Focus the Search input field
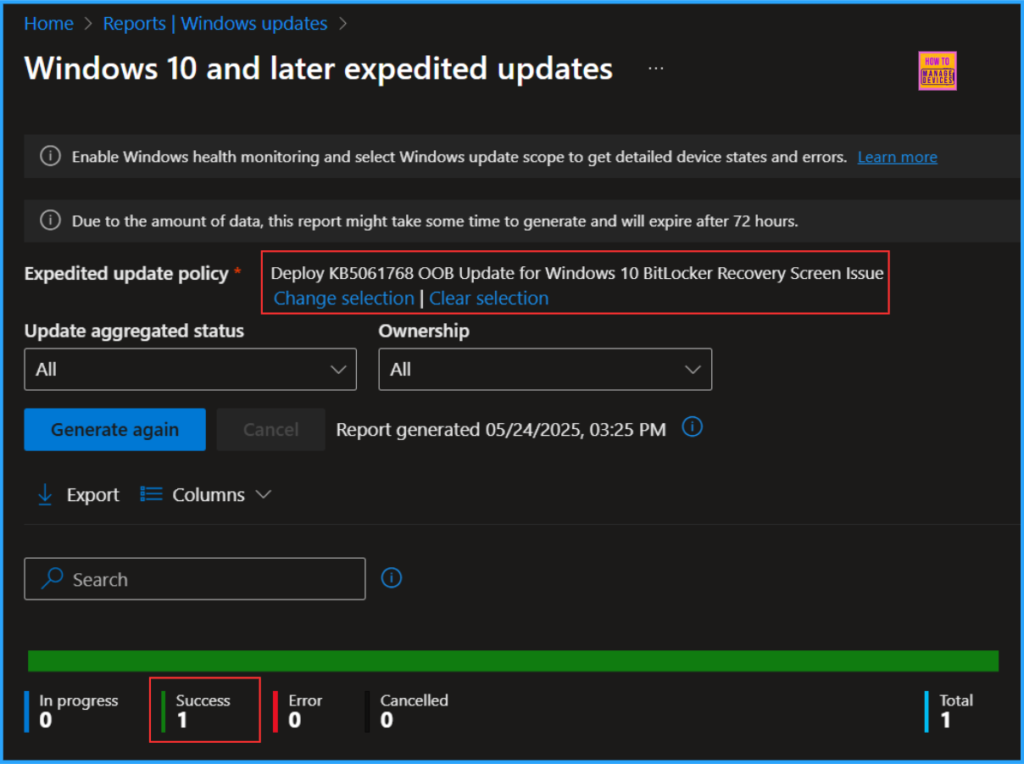This screenshot has height=764, width=1024. pyautogui.click(x=195, y=579)
